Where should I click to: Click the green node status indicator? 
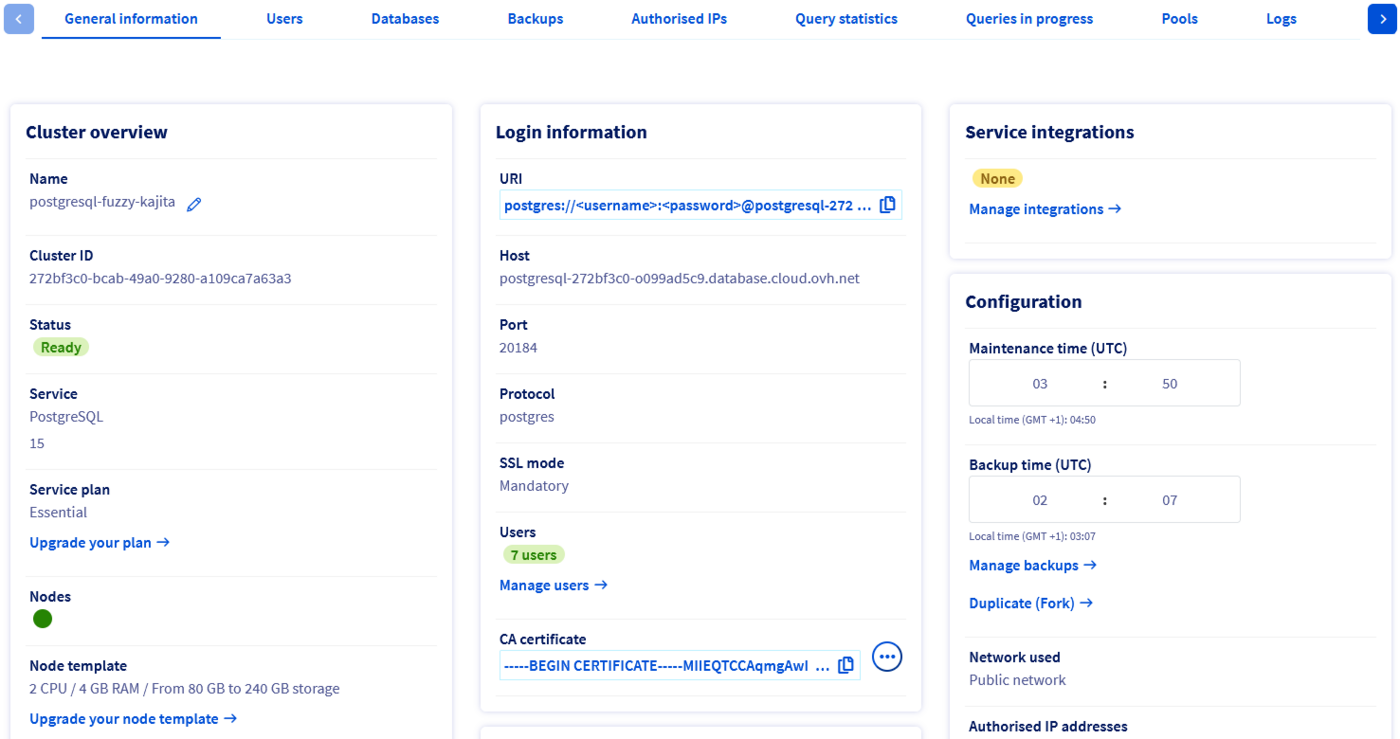(x=42, y=618)
